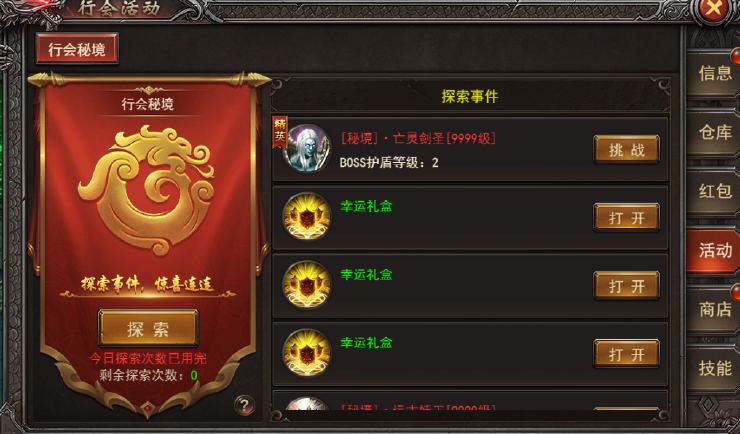Click the third 幸运礼盒 gift box icon

307,353
